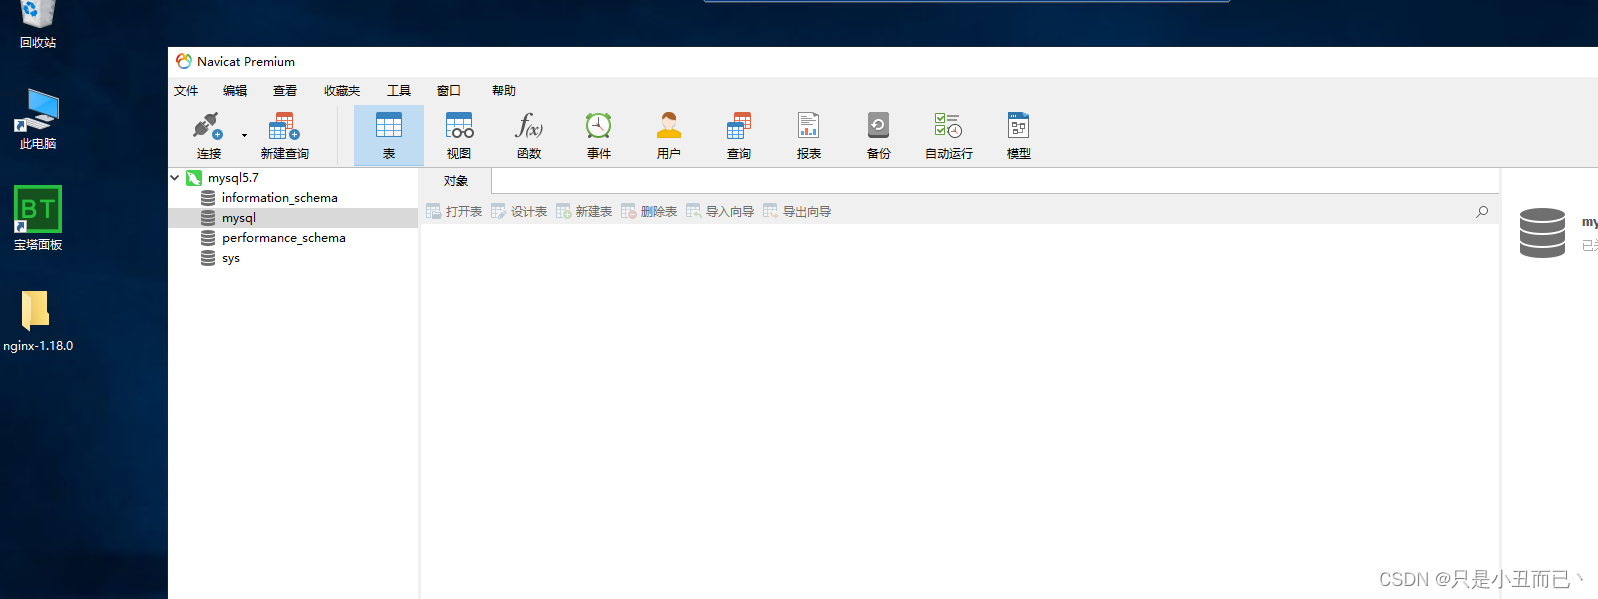Image resolution: width=1598 pixels, height=599 pixels.
Task: Switch to the 对象 tab
Action: click(456, 181)
